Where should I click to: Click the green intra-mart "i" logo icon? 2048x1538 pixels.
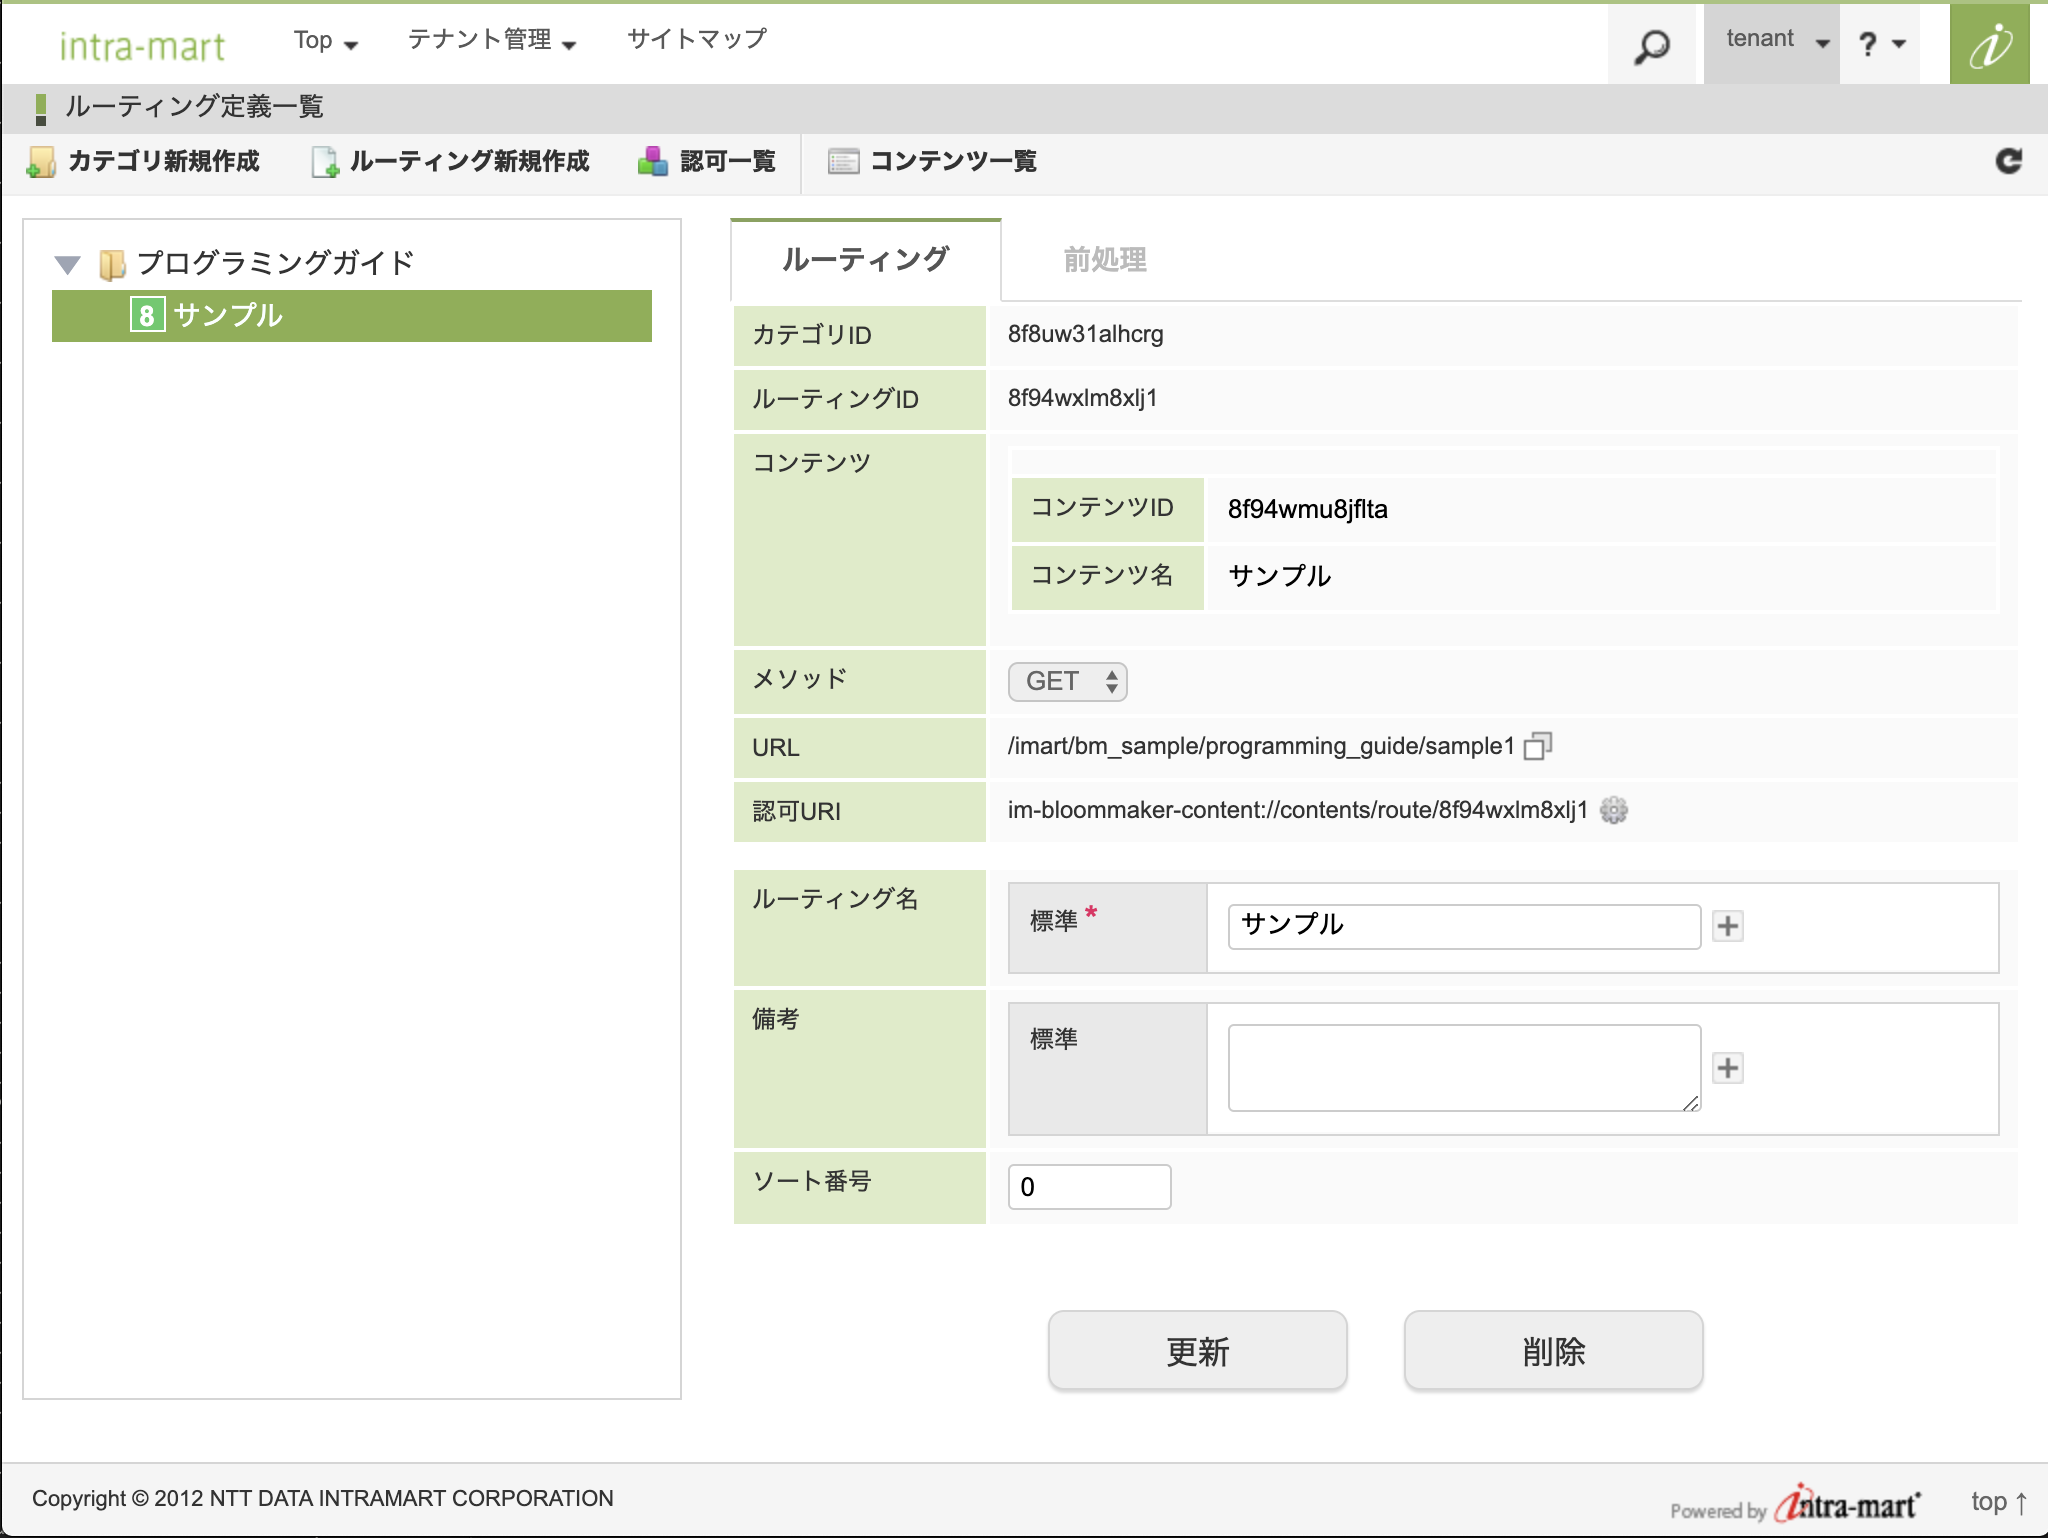[1989, 45]
